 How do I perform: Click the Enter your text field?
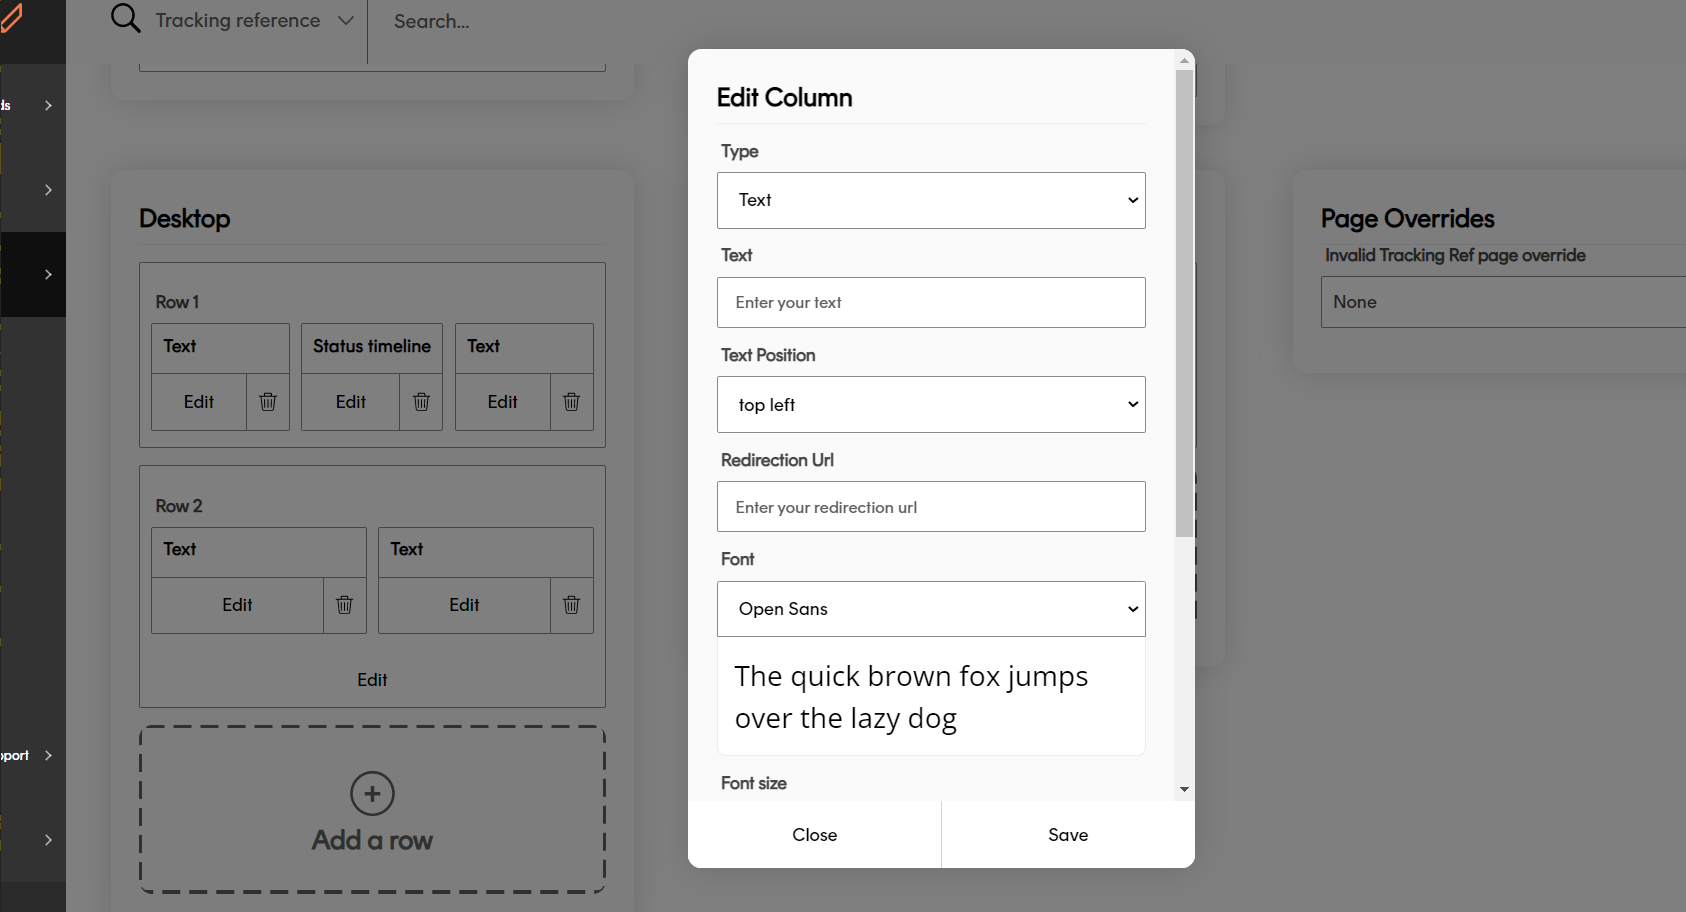930,303
